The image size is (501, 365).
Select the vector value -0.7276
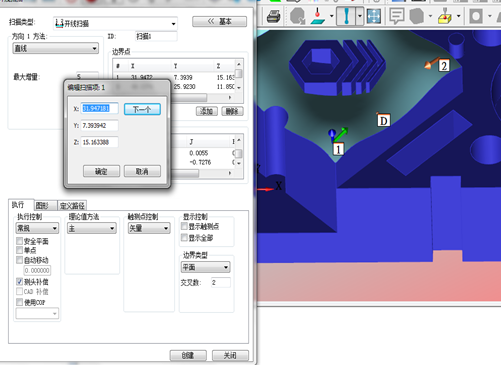click(200, 162)
